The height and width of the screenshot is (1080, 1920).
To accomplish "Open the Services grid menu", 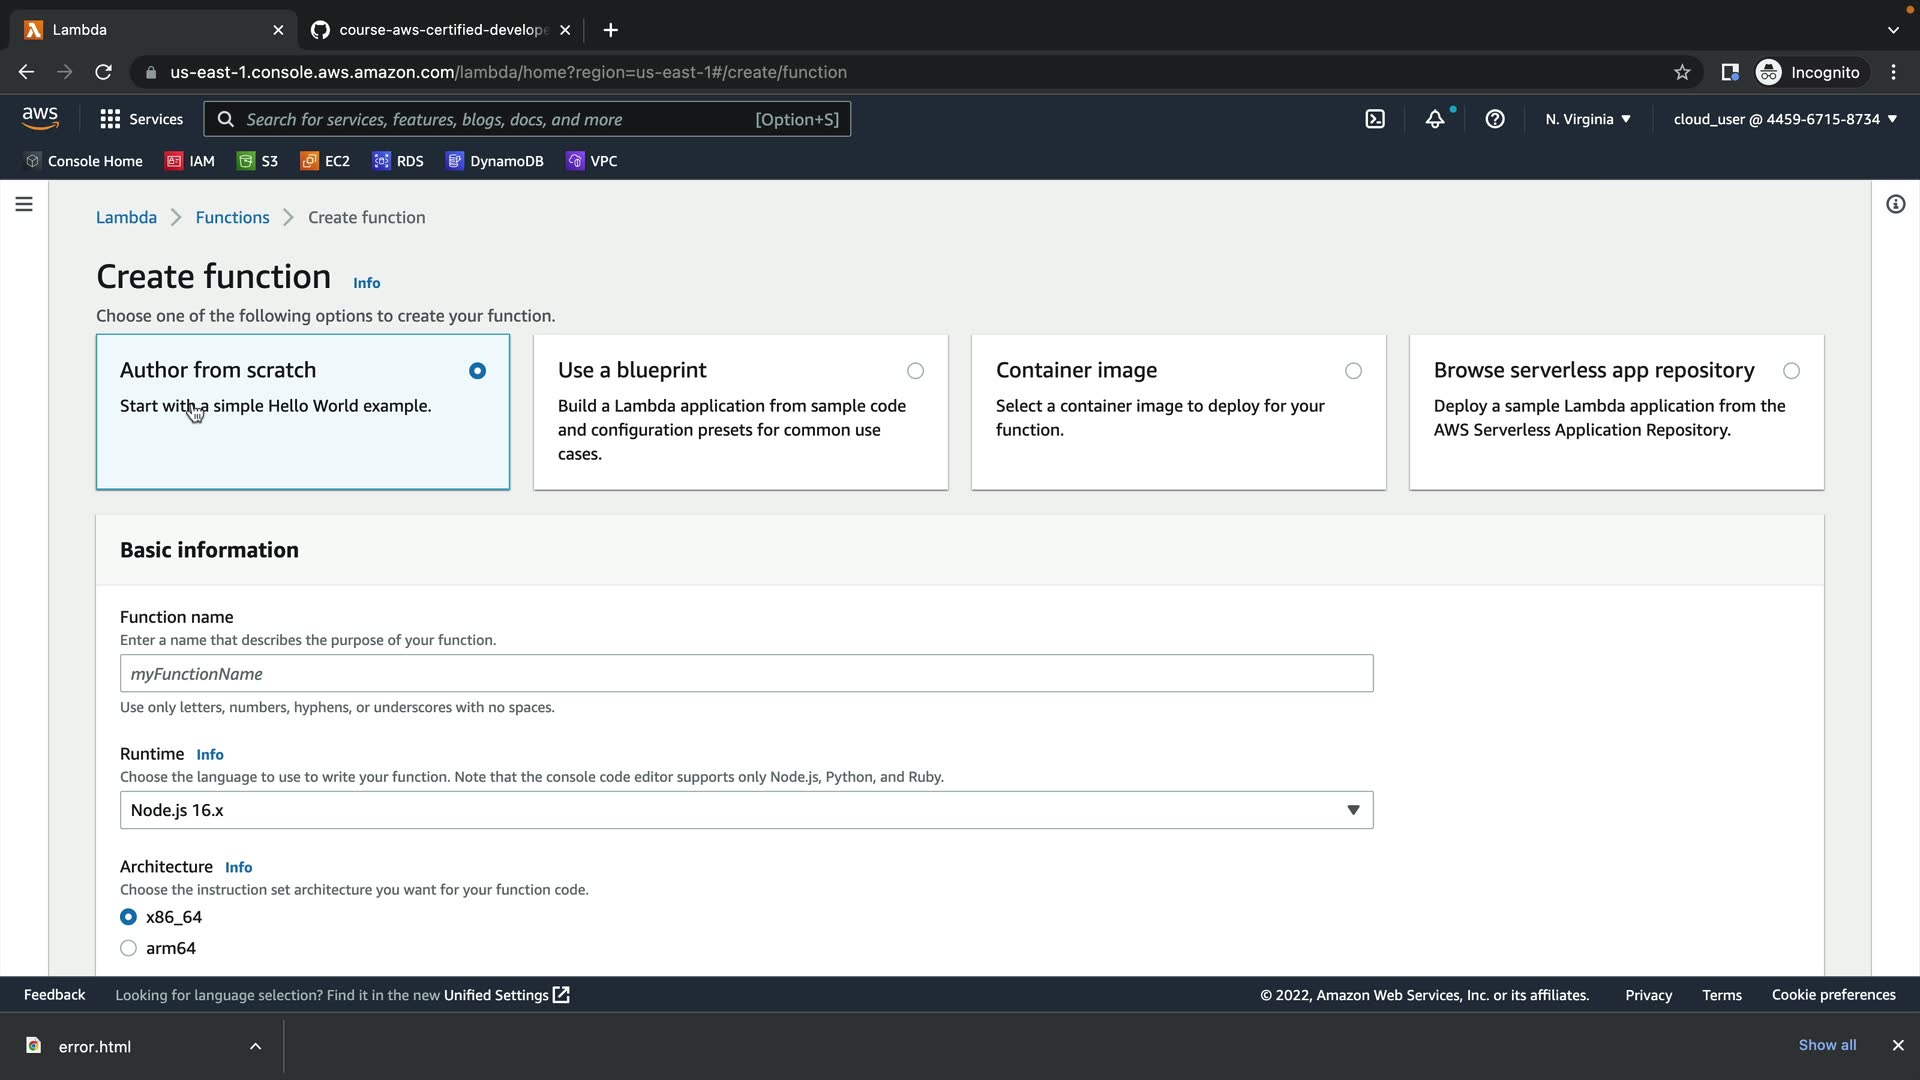I will [141, 119].
